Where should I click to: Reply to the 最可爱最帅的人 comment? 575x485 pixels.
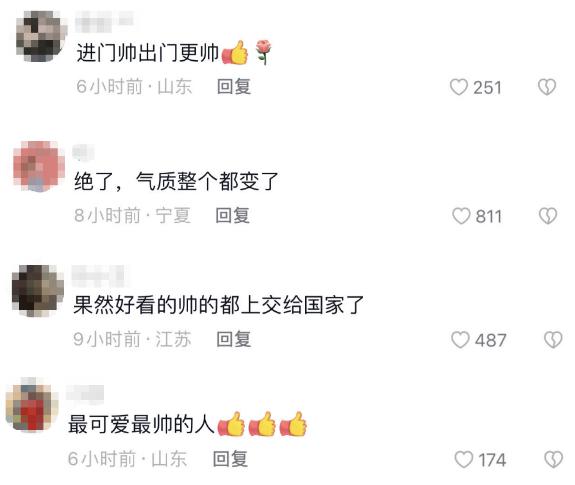pyautogui.click(x=230, y=459)
